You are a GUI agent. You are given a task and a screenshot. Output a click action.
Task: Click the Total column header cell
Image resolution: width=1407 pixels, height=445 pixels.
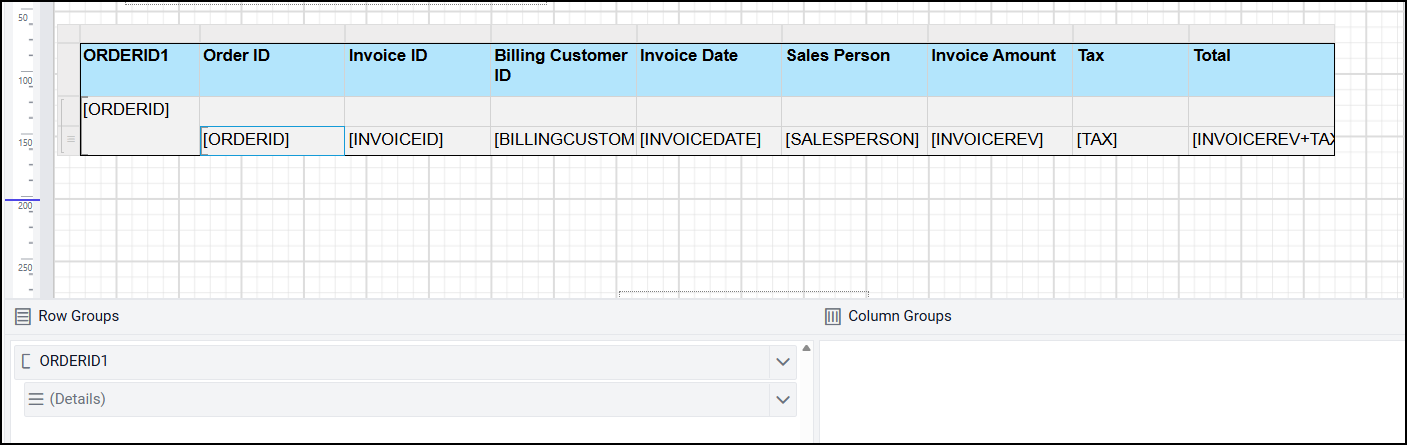pos(1260,69)
